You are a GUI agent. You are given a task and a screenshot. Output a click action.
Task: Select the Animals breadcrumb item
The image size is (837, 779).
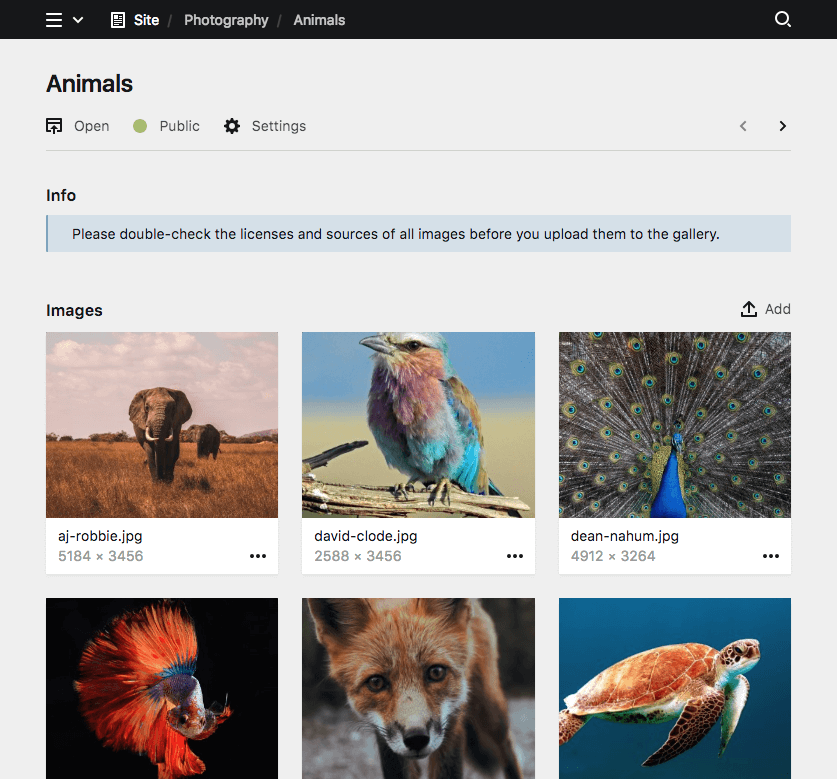(x=319, y=20)
